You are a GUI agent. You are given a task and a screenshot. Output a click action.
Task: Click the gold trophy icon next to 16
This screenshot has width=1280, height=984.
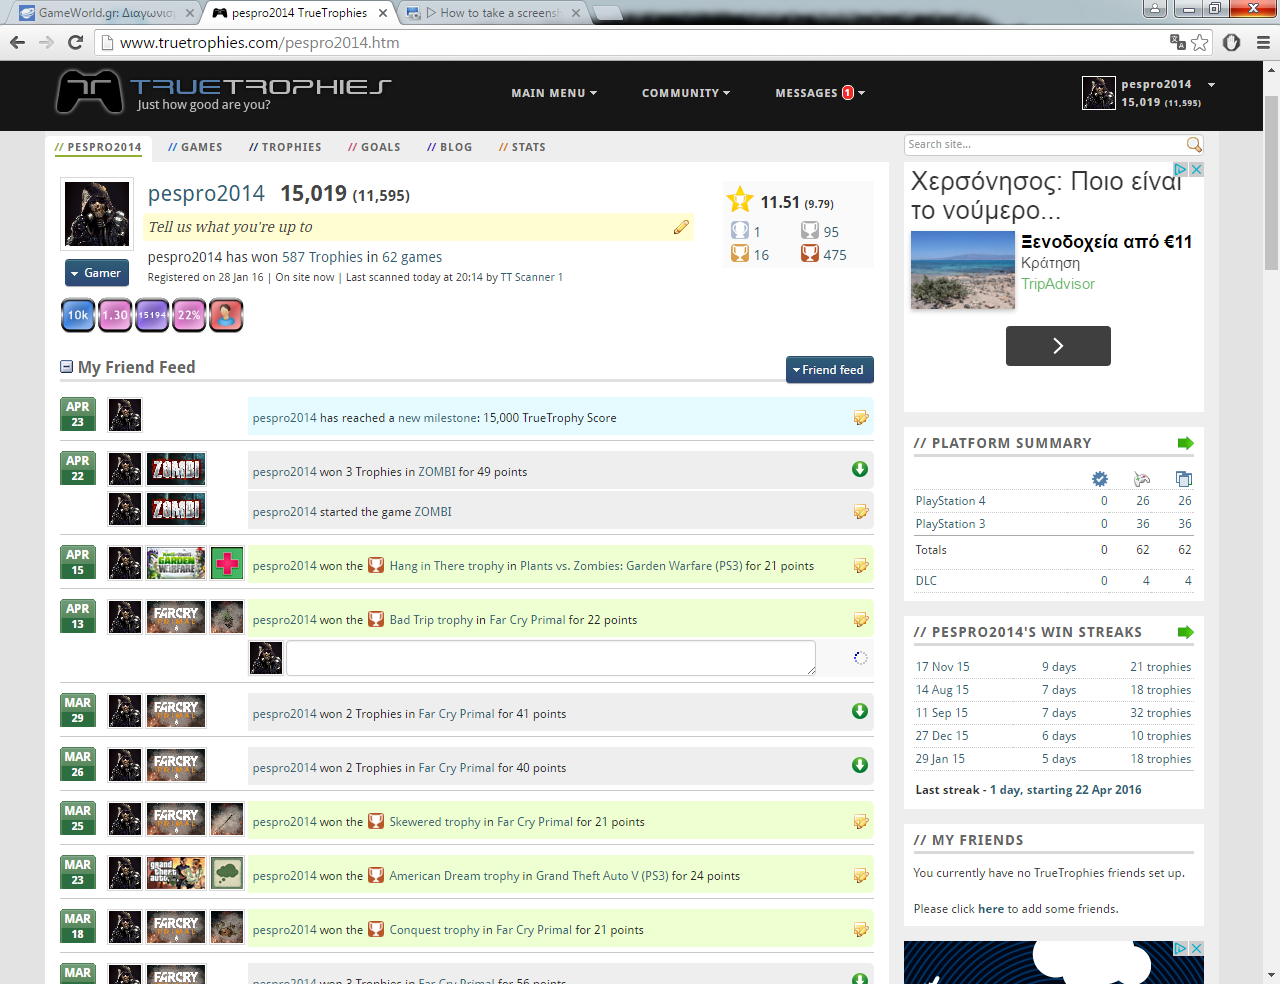click(x=740, y=254)
